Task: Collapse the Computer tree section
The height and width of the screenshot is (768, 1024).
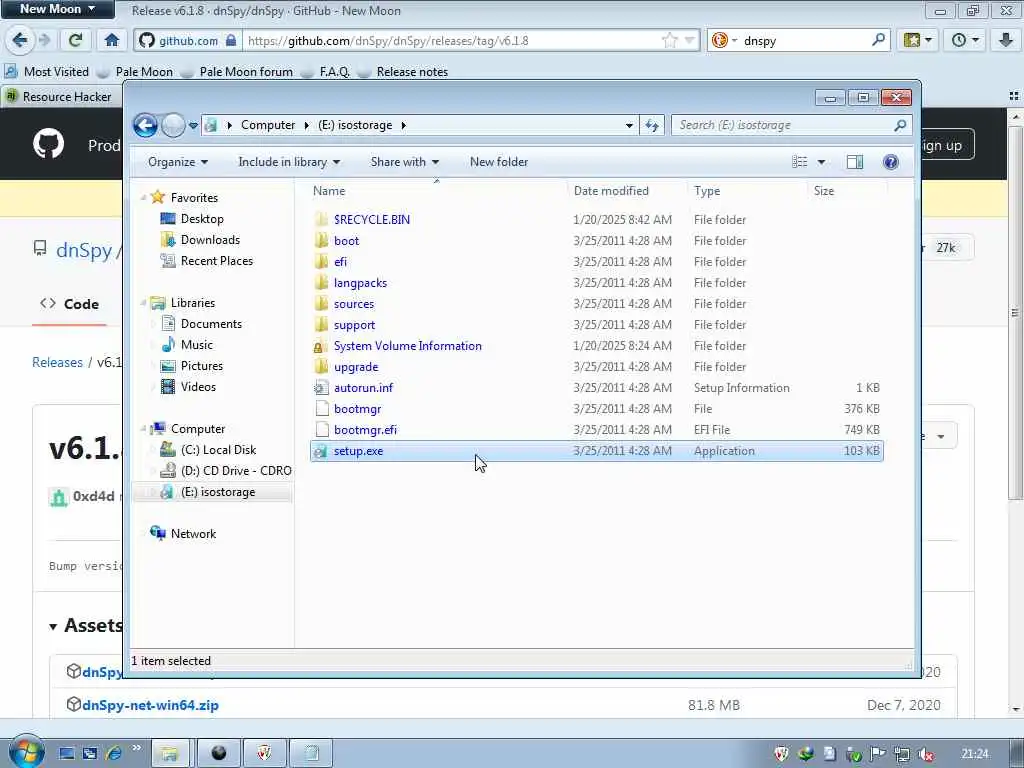Action: coord(144,428)
